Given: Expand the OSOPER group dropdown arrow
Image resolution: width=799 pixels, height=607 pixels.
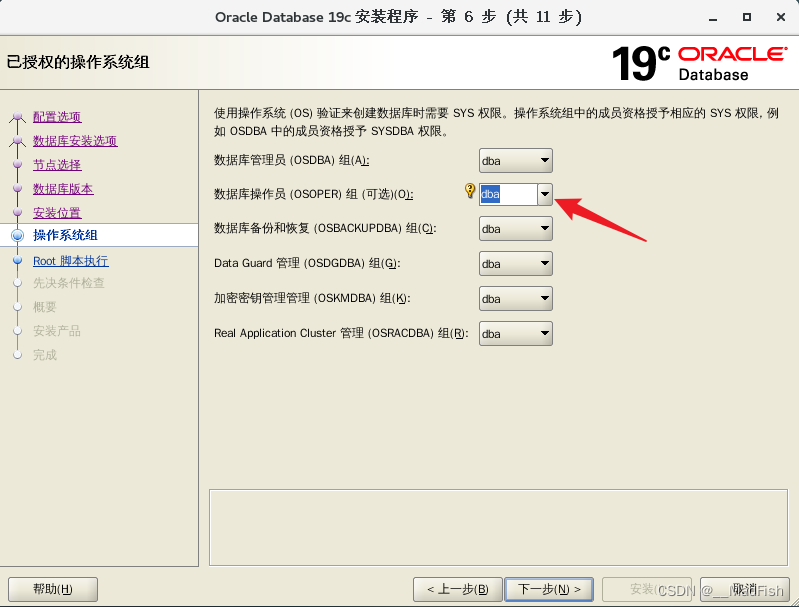Looking at the screenshot, I should coord(545,194).
